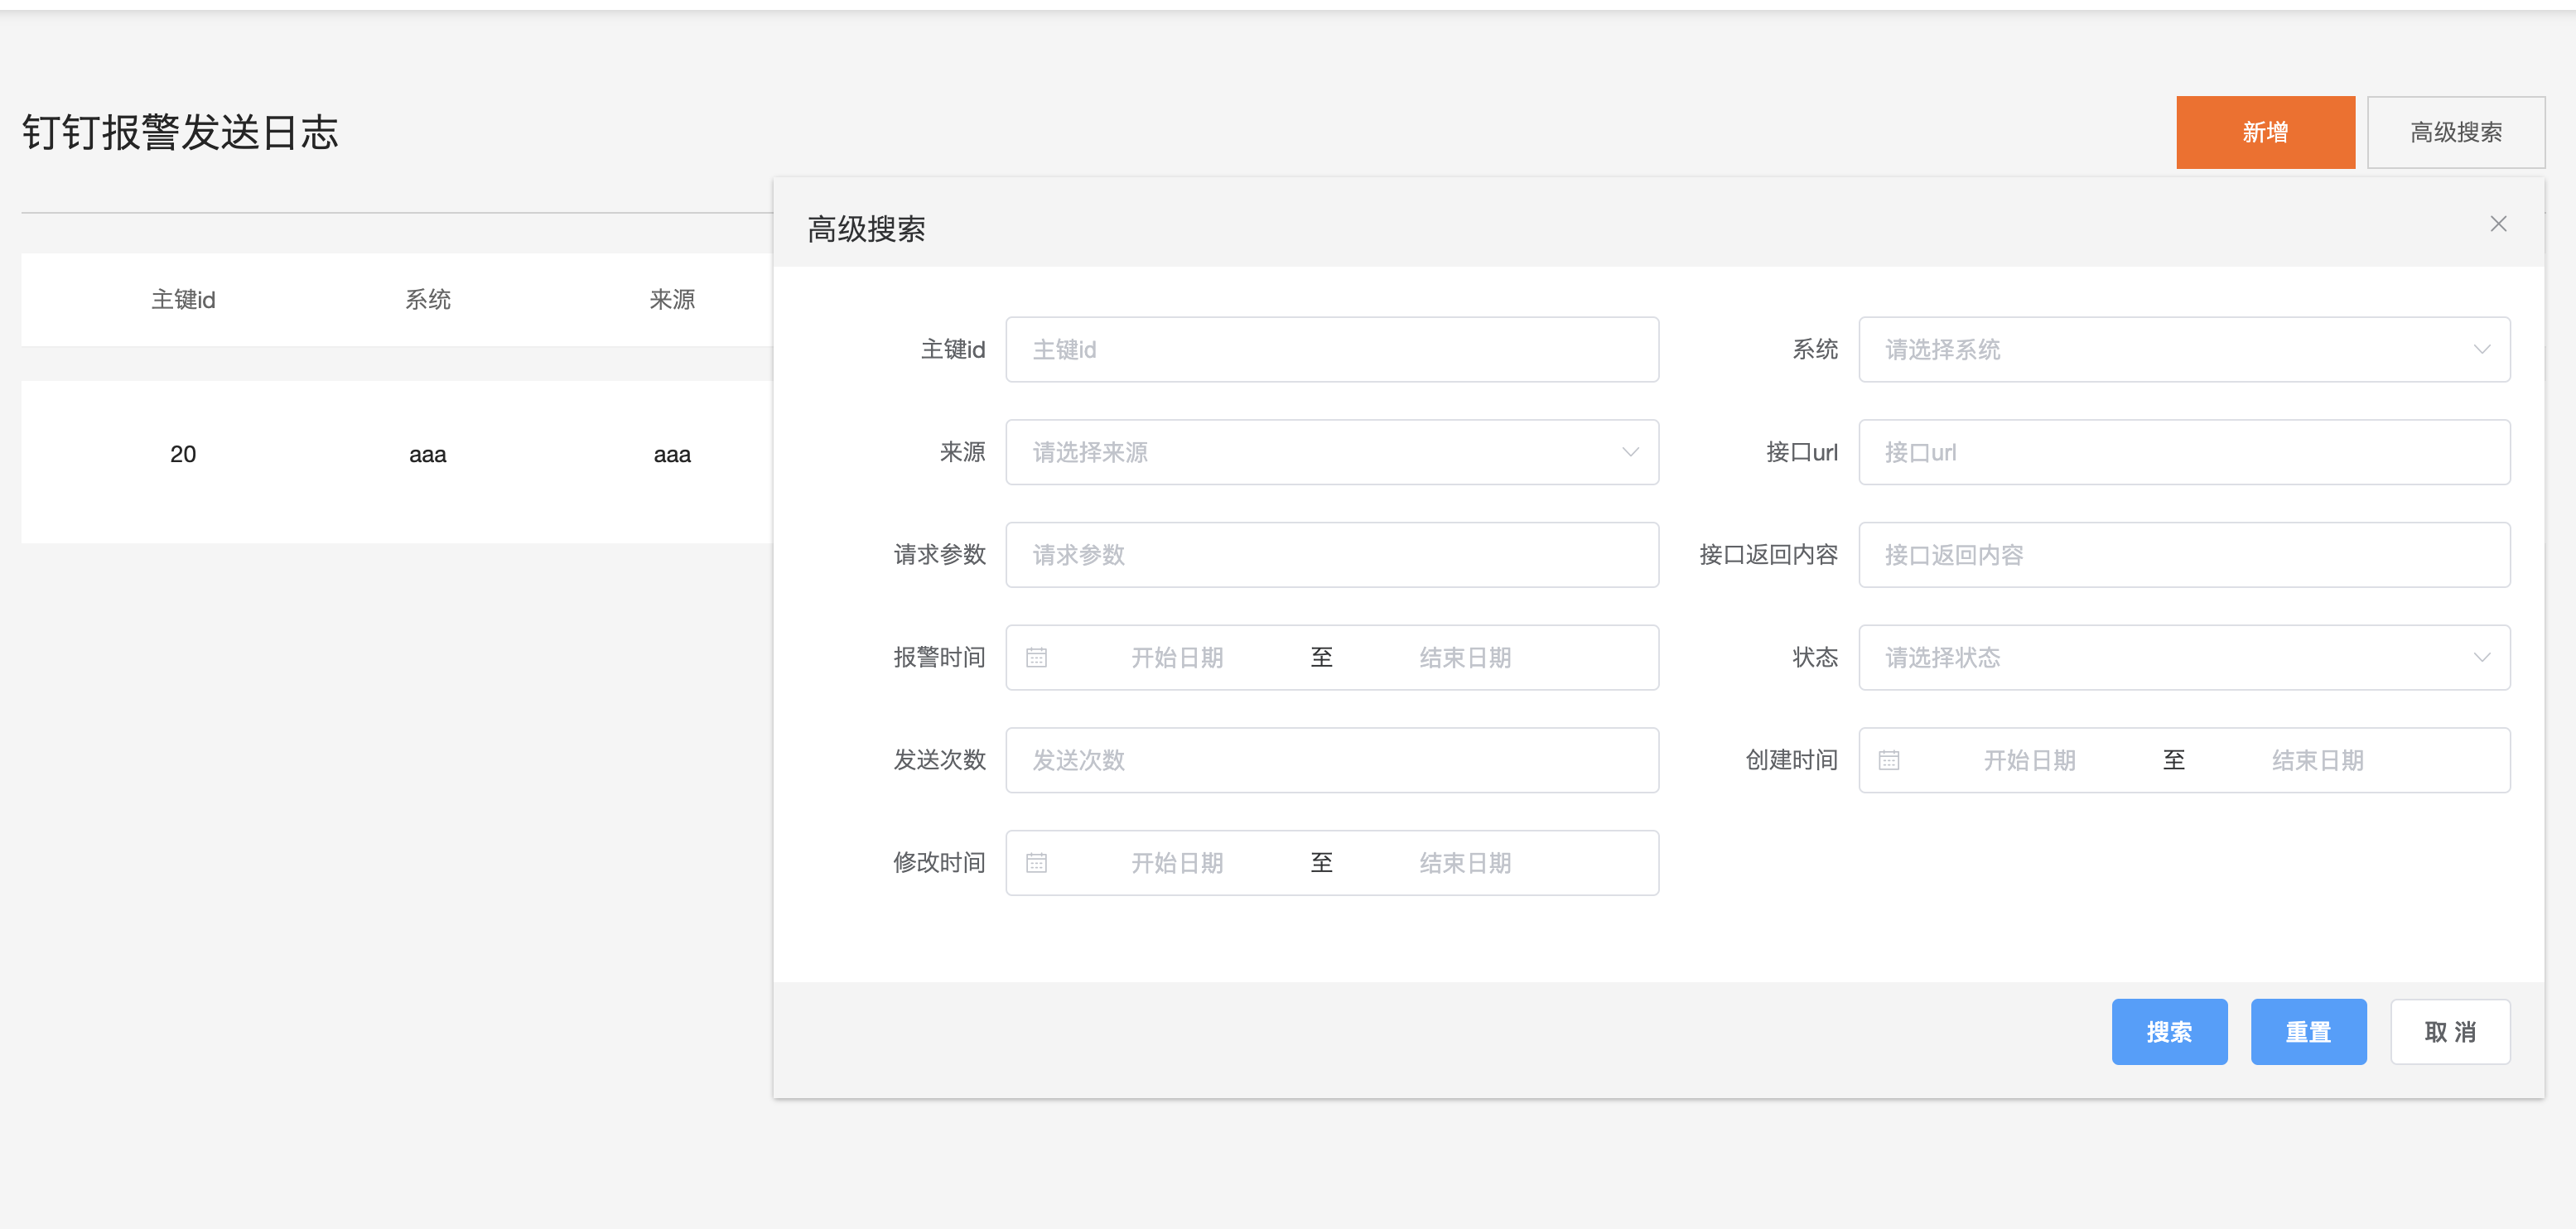
Task: Select 结束日期 in 创建时间 range
Action: tap(2317, 761)
